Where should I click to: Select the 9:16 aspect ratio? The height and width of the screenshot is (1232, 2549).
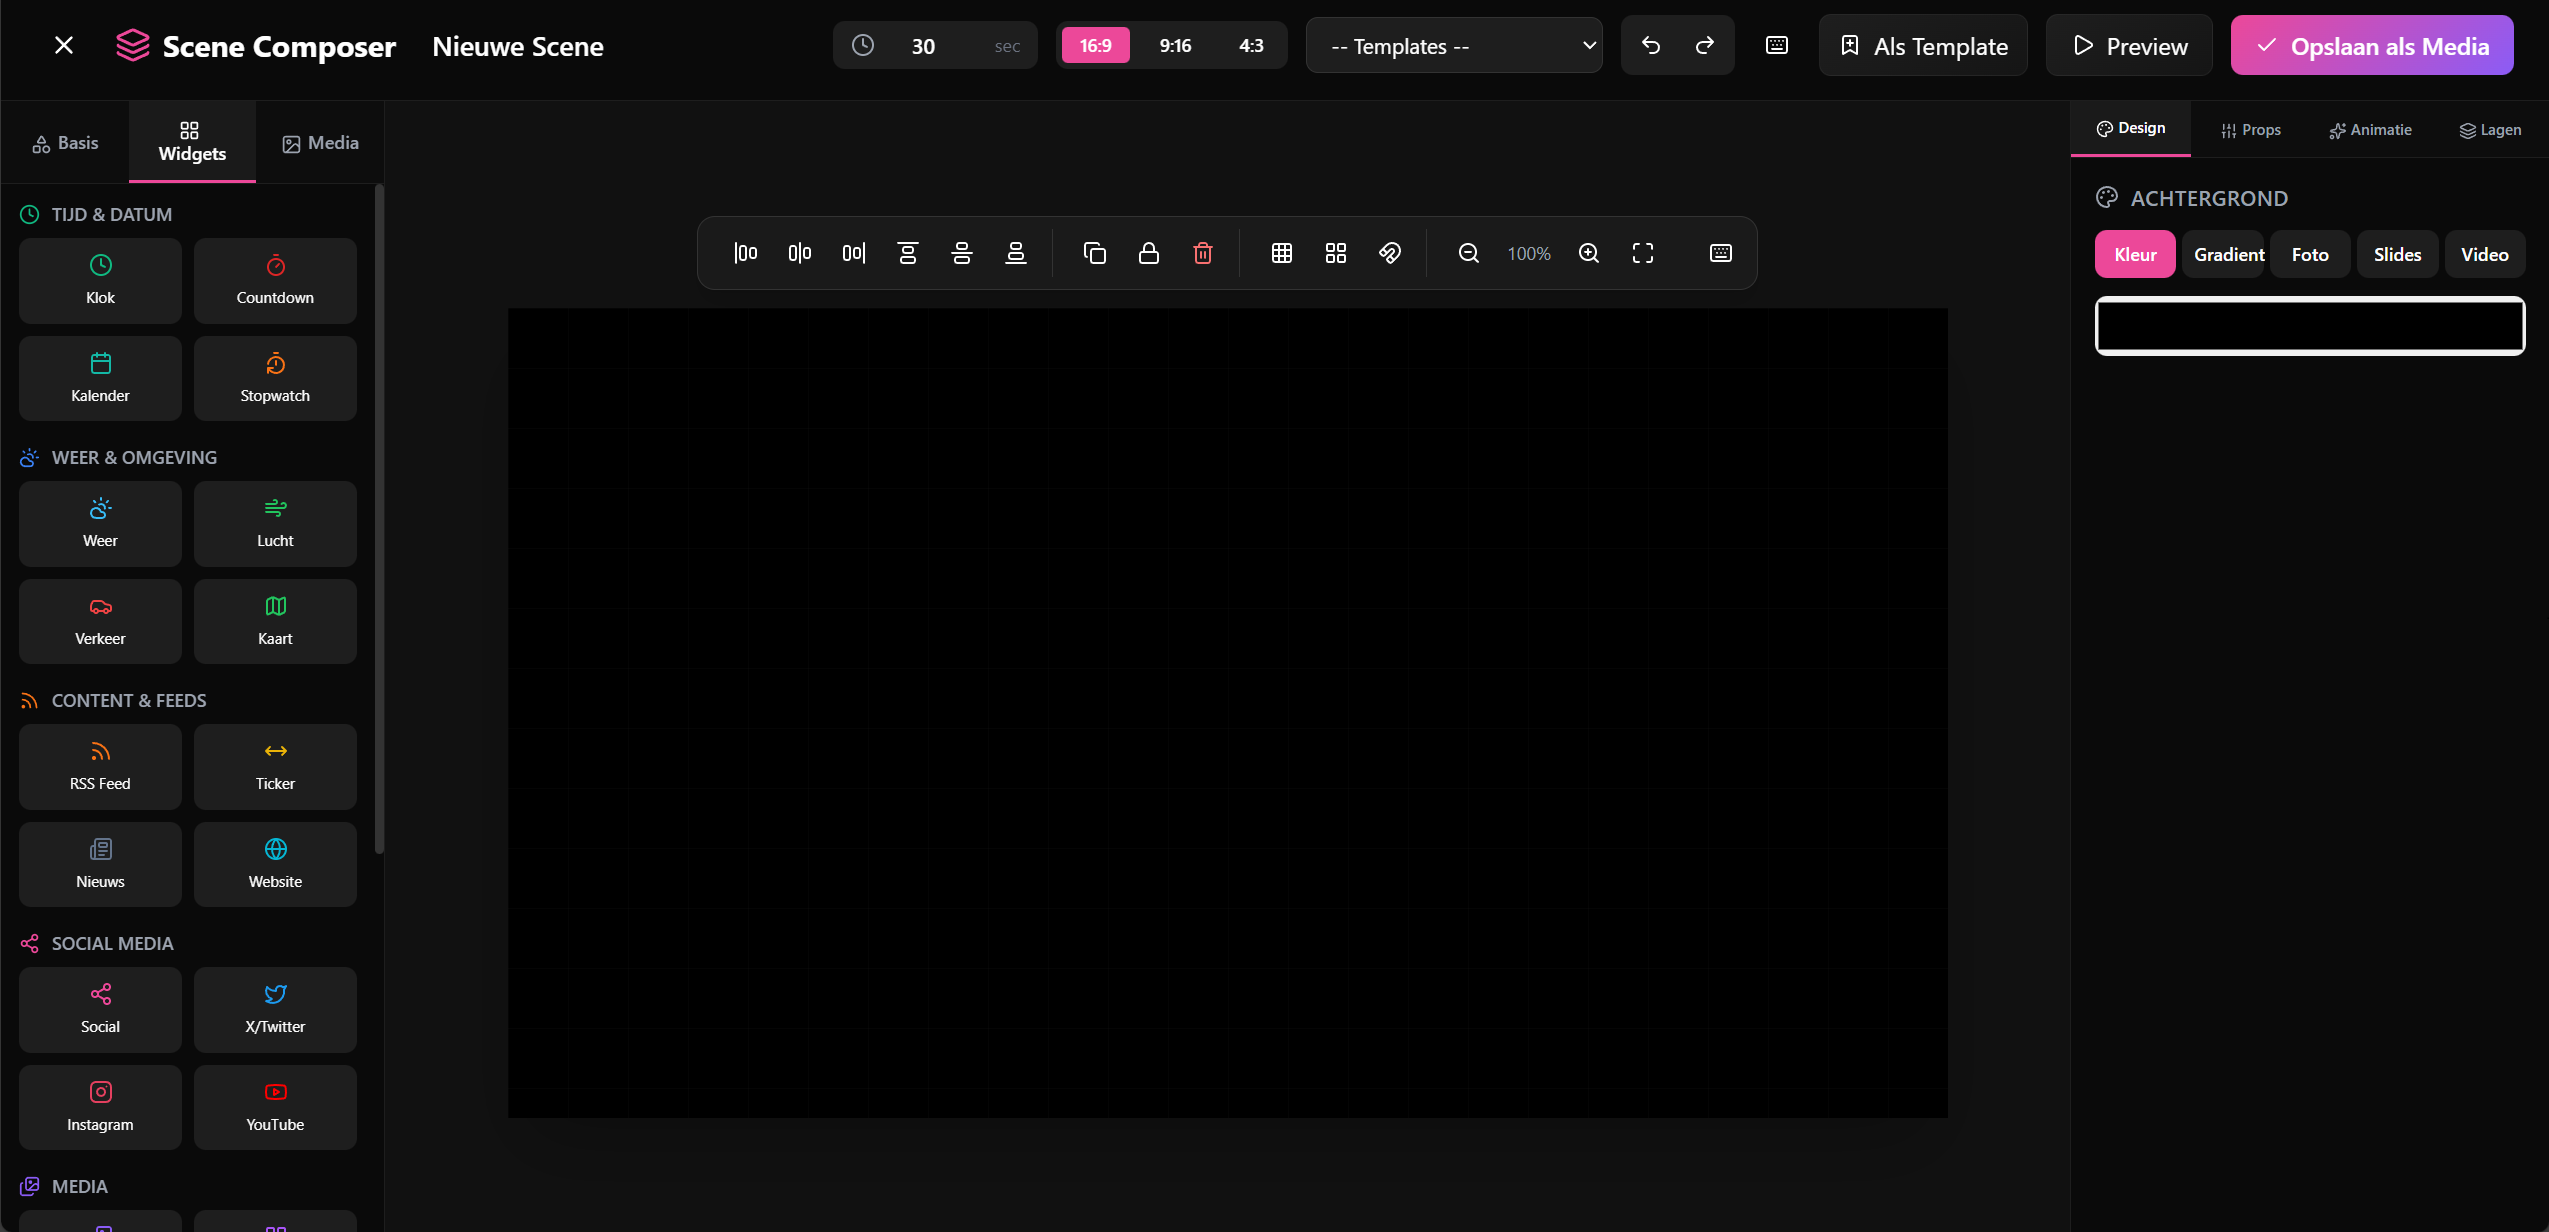[x=1174, y=45]
